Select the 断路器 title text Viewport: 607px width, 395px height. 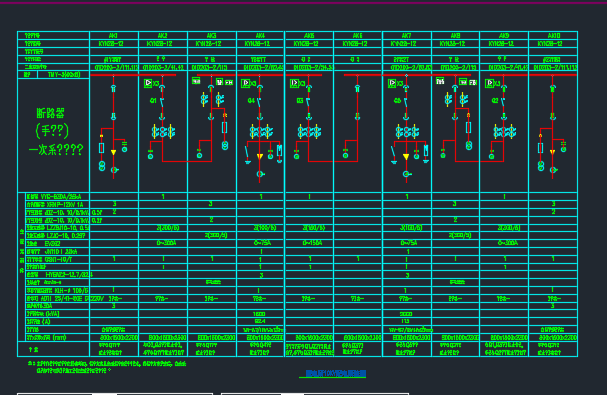(51, 113)
